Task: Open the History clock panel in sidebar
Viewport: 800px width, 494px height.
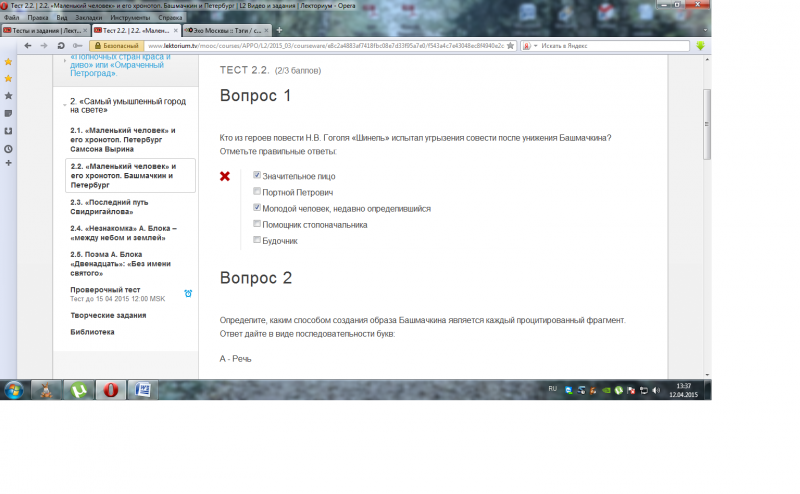Action: tap(8, 148)
